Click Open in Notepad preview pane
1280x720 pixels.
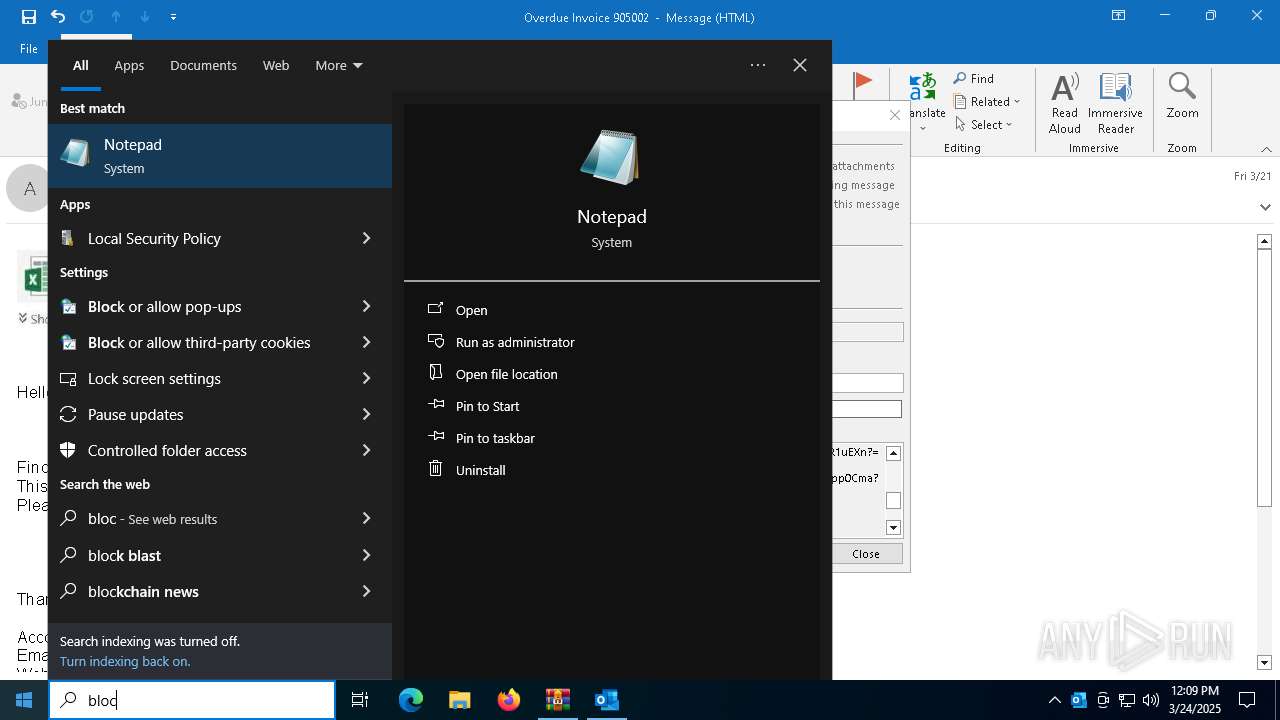pyautogui.click(x=471, y=310)
